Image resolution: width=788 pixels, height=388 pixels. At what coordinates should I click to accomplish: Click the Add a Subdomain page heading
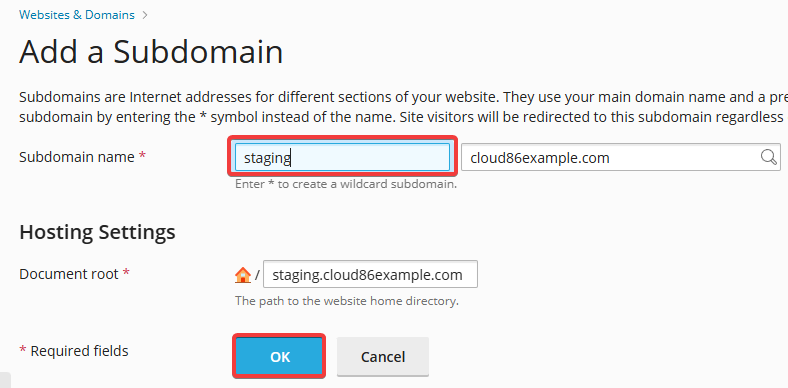tap(151, 51)
